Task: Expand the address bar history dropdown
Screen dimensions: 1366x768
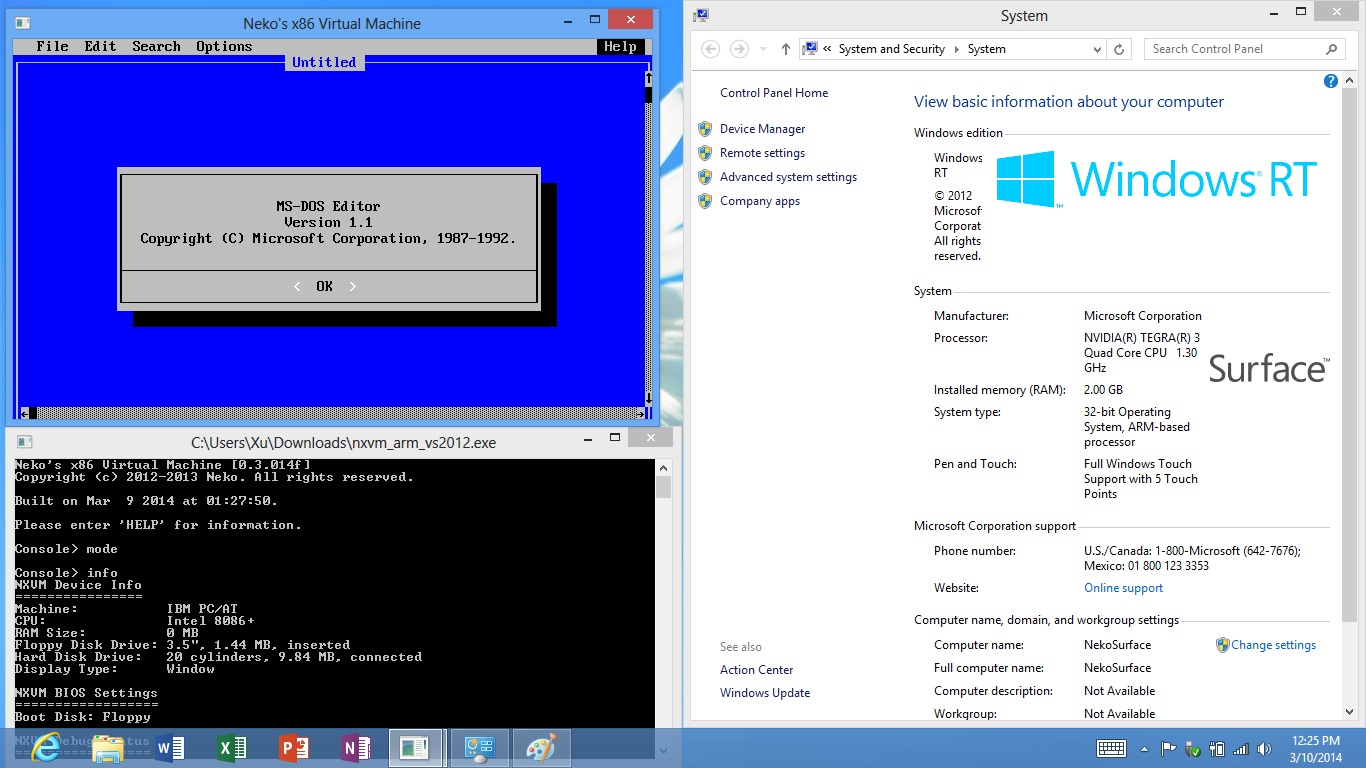Action: (x=1096, y=49)
